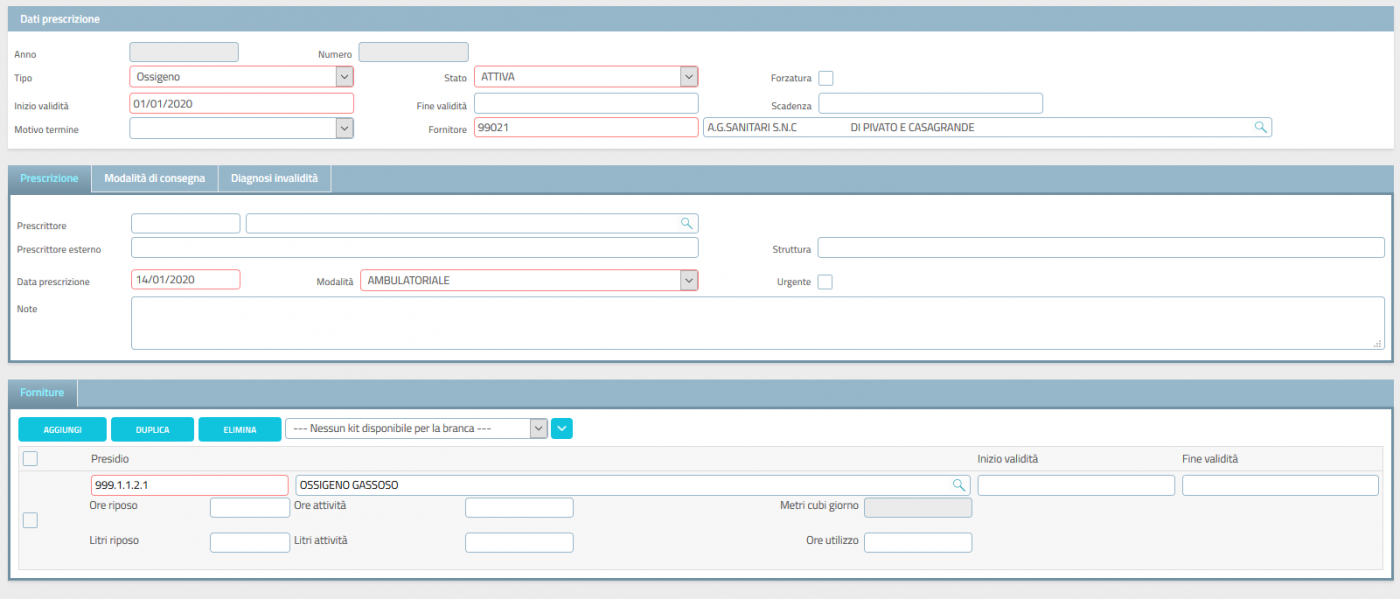Click the Presidio search magnifier icon
1400x599 pixels.
tap(958, 485)
